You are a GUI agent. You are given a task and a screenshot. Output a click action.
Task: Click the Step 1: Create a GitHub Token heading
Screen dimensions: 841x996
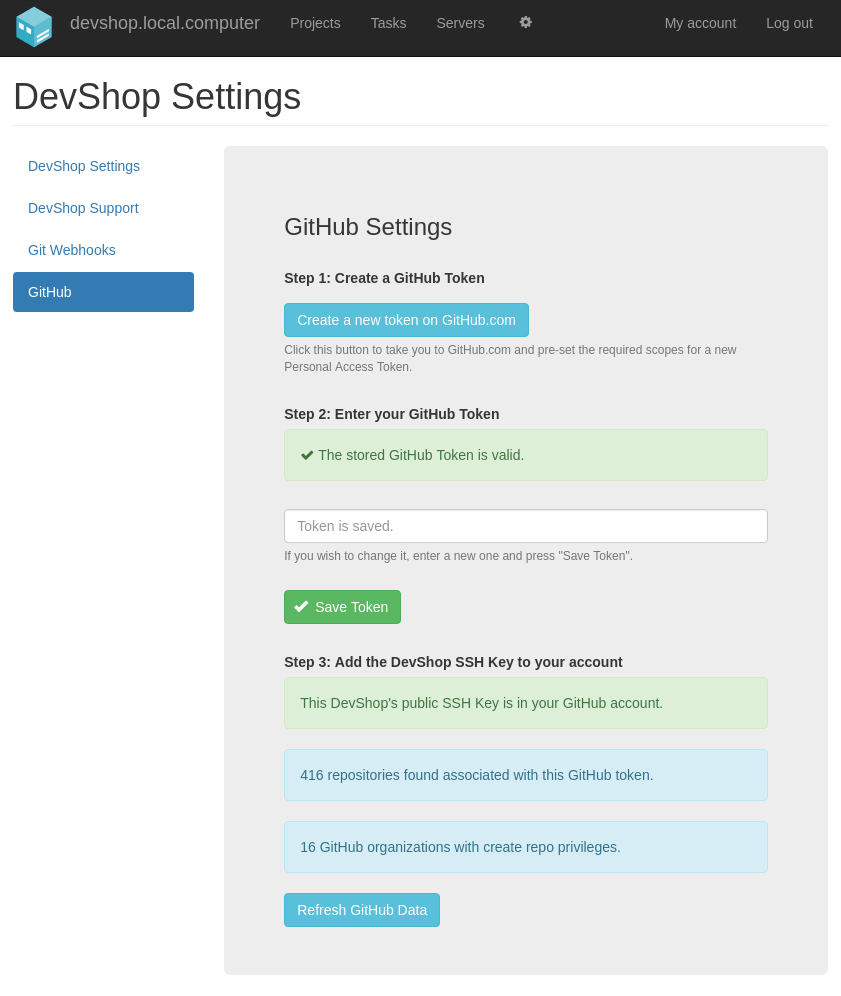(x=384, y=278)
